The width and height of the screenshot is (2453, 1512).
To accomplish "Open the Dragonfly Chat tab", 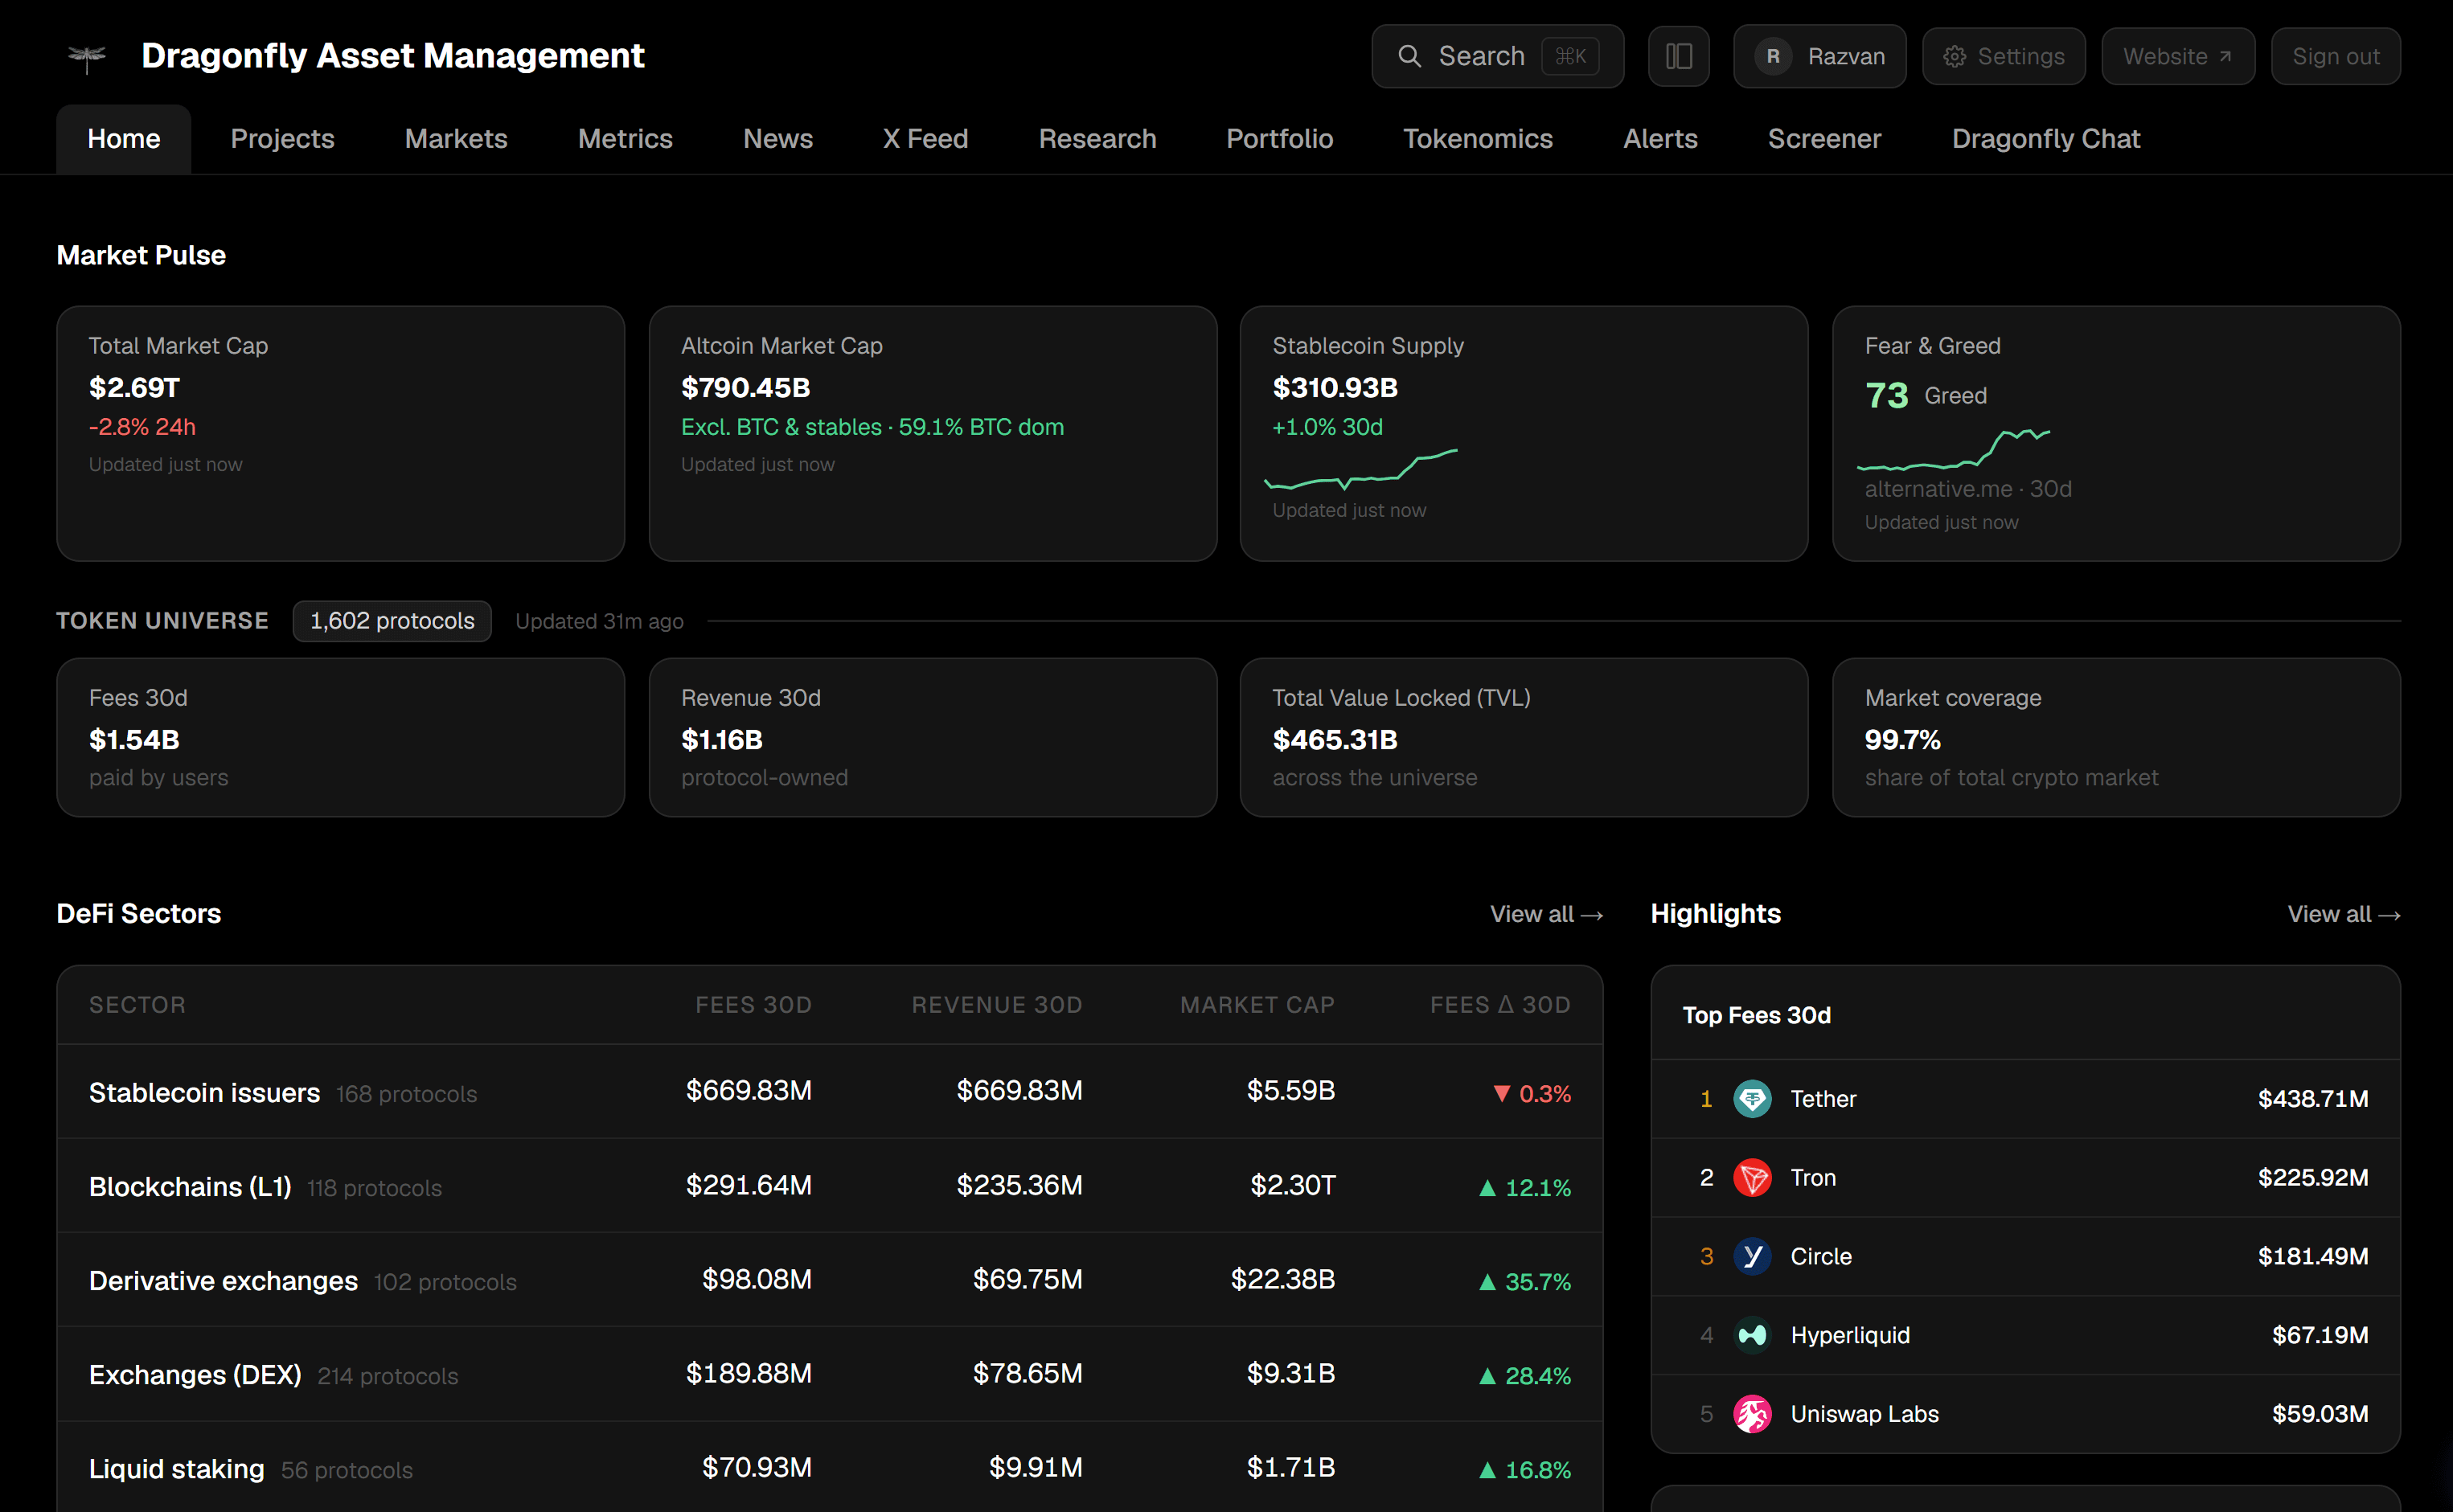I will coord(2046,139).
